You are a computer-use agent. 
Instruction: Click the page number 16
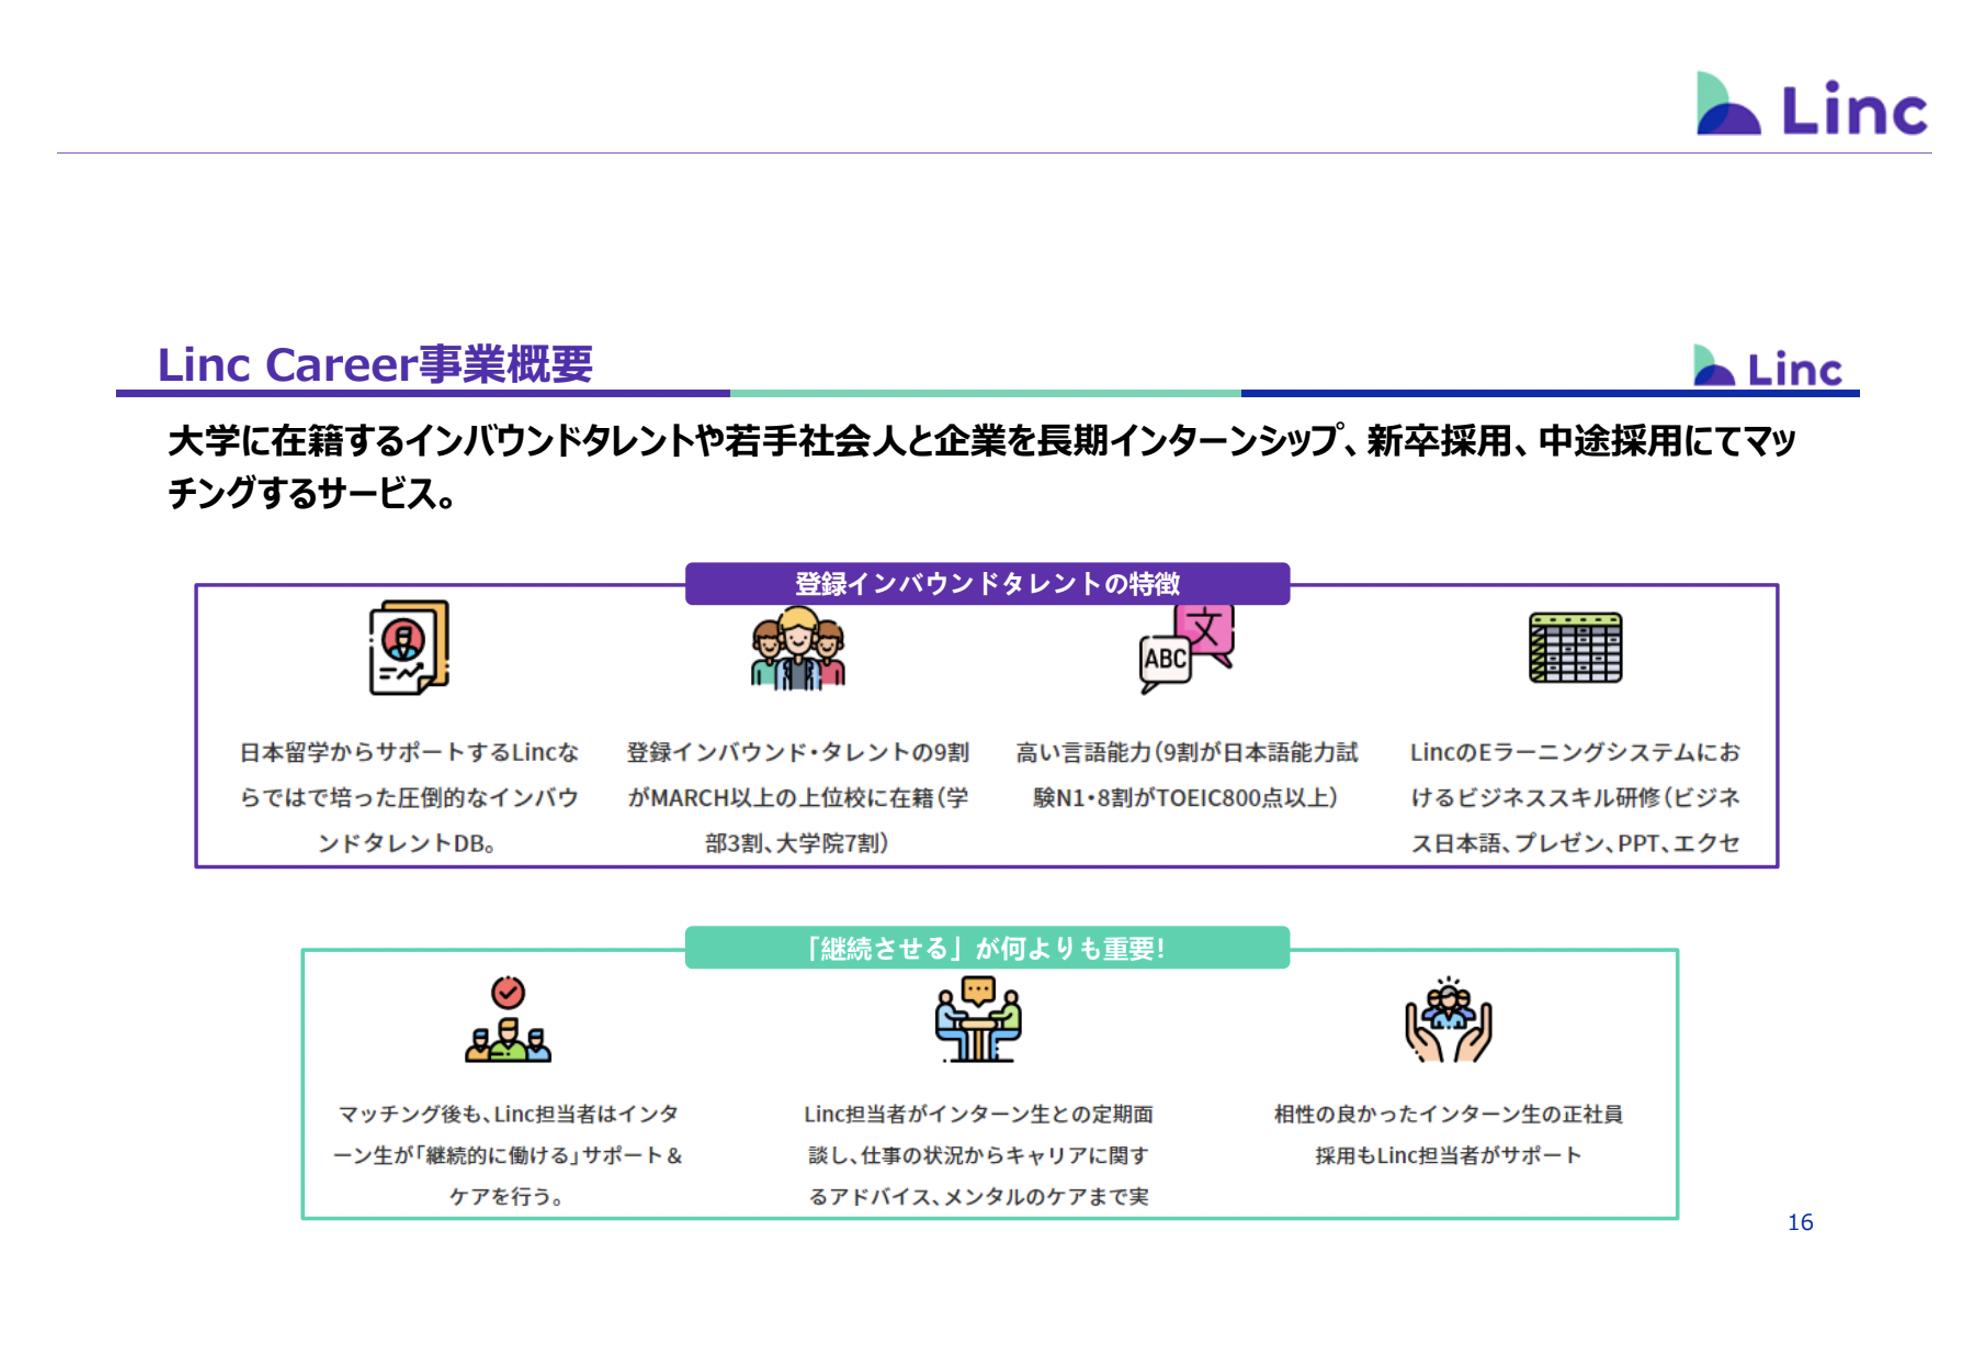point(1800,1222)
